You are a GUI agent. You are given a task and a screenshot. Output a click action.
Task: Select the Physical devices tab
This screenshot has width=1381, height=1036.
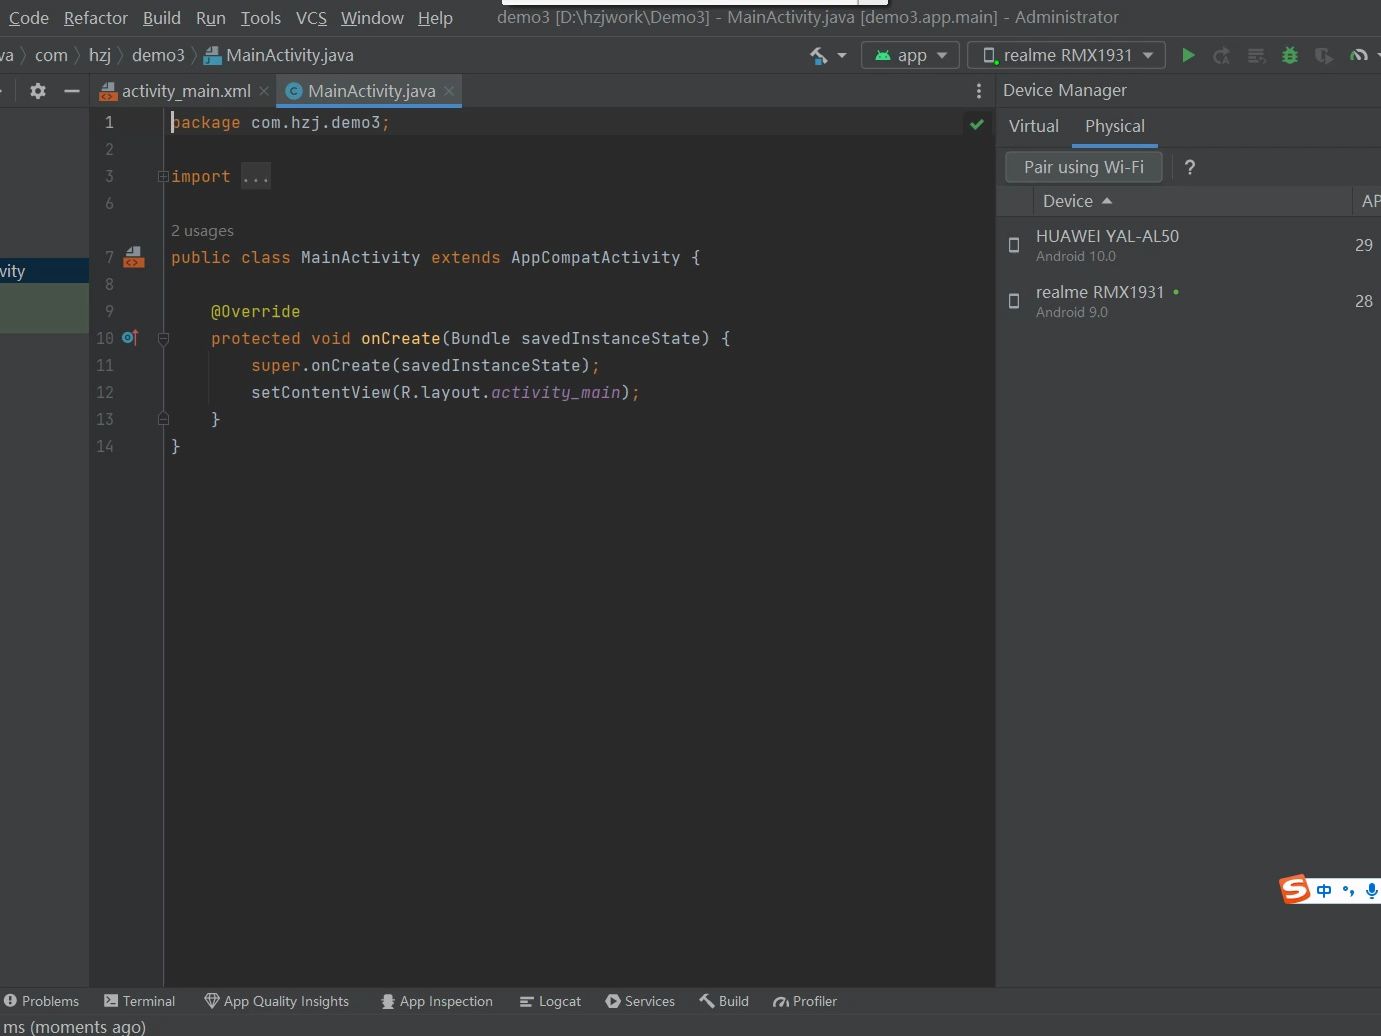(1114, 126)
